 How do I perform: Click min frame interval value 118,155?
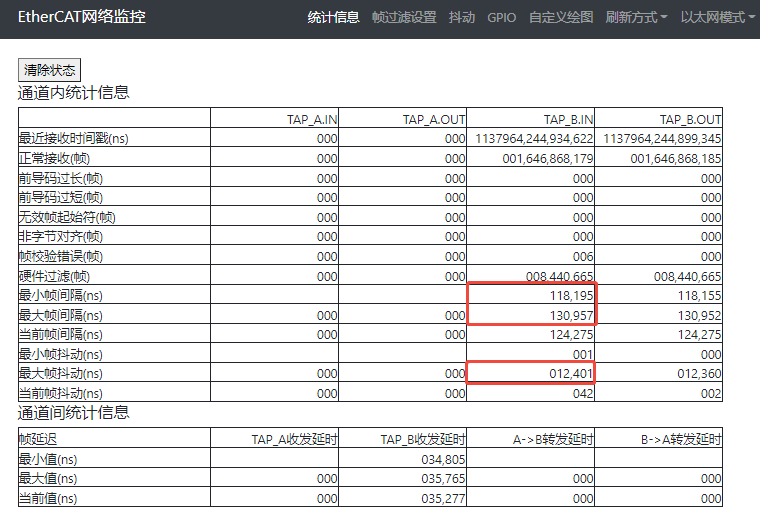(x=699, y=295)
